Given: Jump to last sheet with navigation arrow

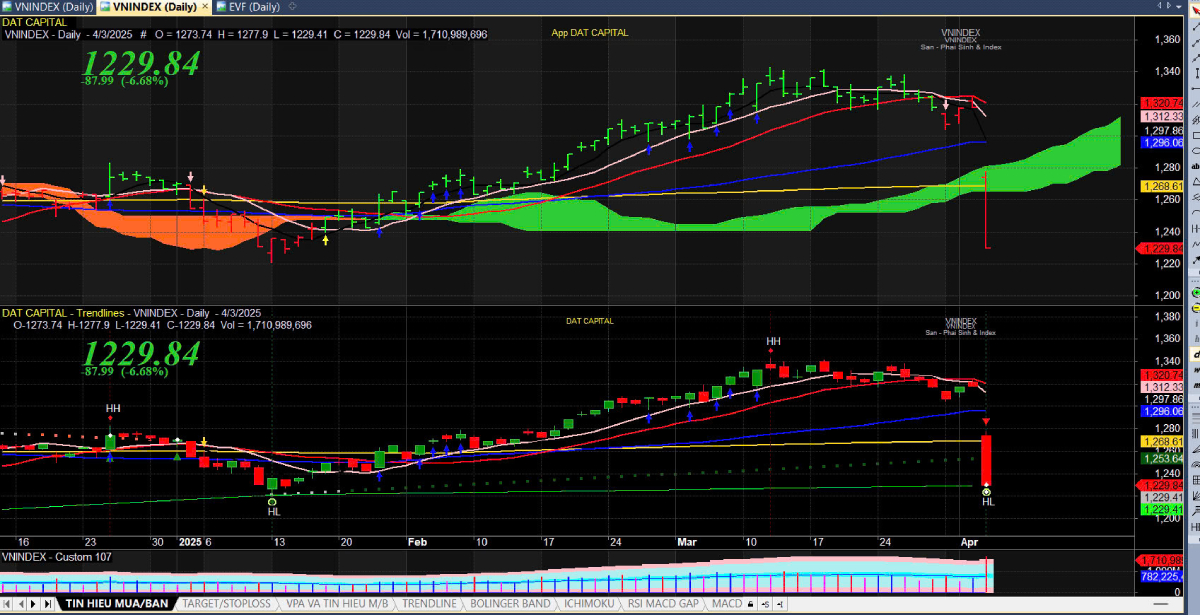Looking at the screenshot, I should [47, 604].
